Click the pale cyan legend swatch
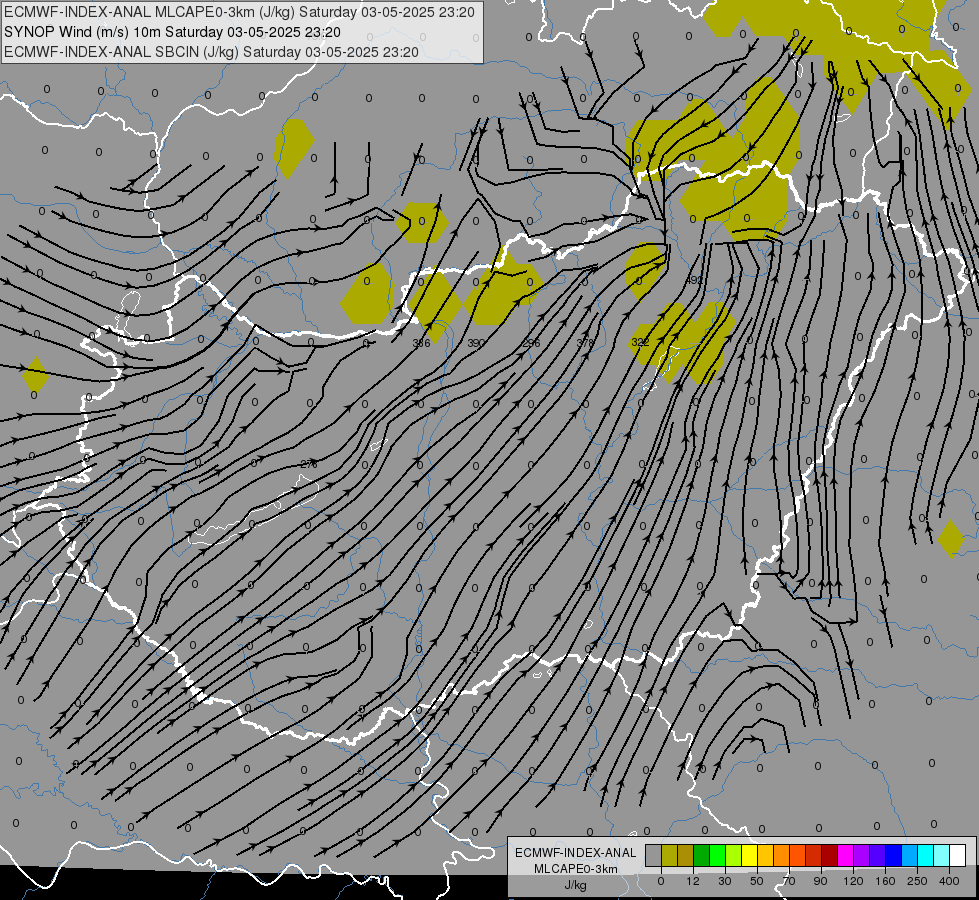The image size is (979, 900). pos(942,856)
